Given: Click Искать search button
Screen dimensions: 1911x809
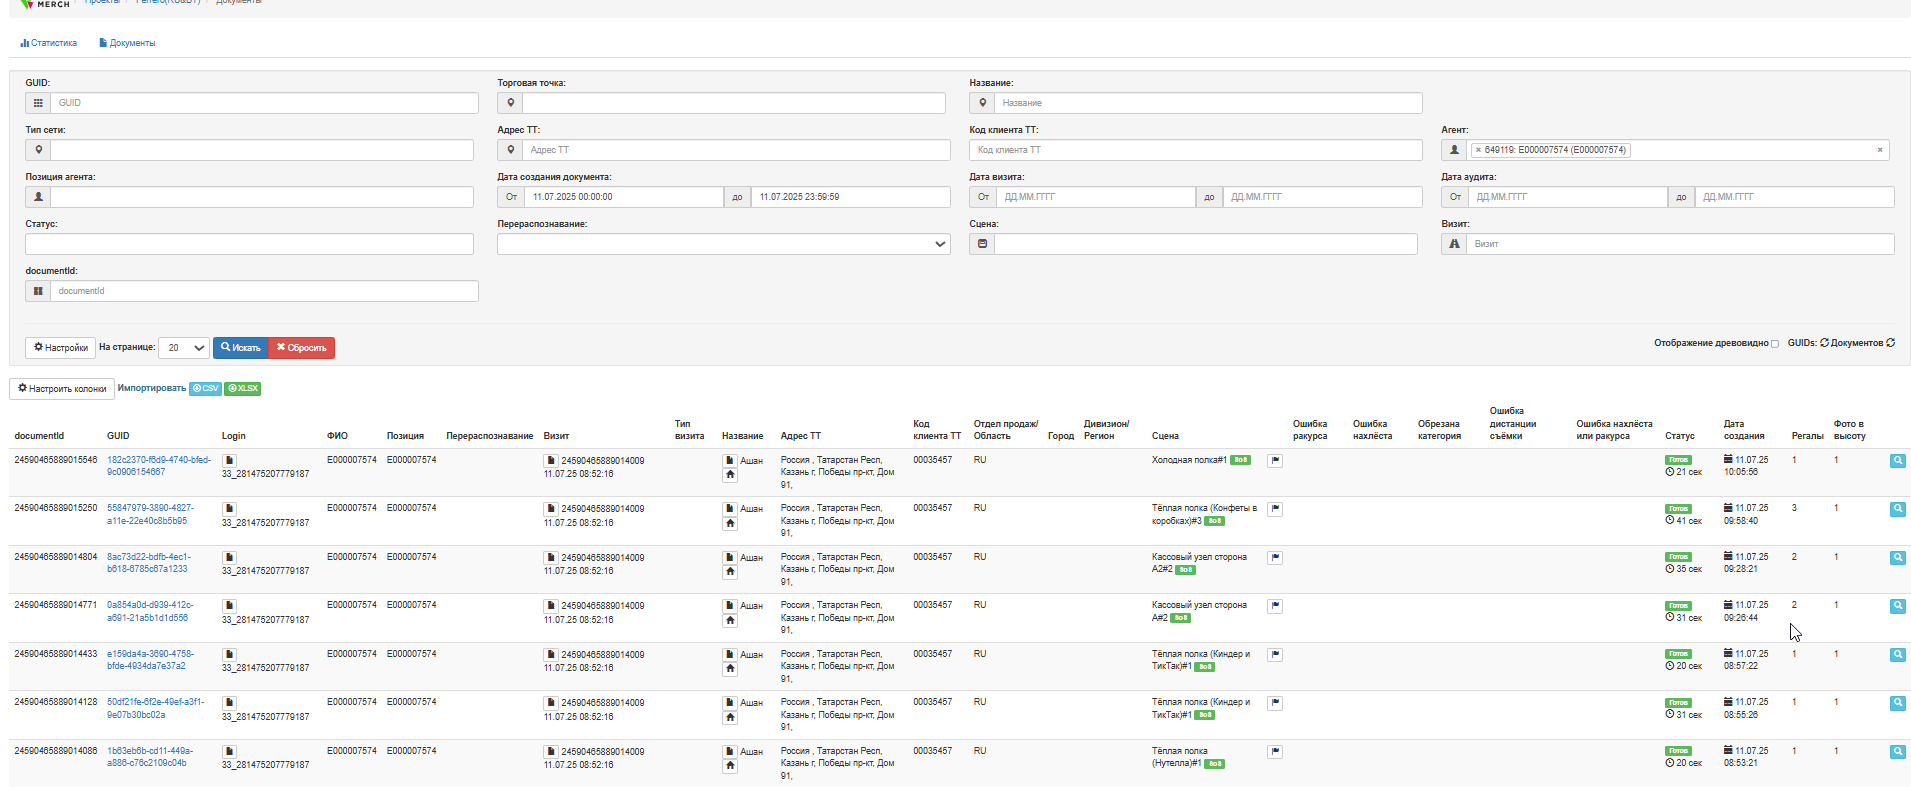Looking at the screenshot, I should coord(241,348).
